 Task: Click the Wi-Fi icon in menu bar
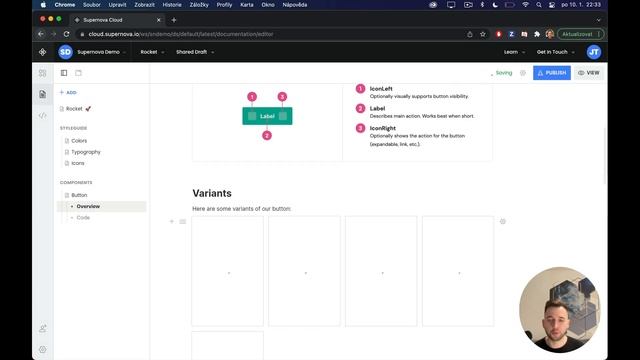point(526,5)
